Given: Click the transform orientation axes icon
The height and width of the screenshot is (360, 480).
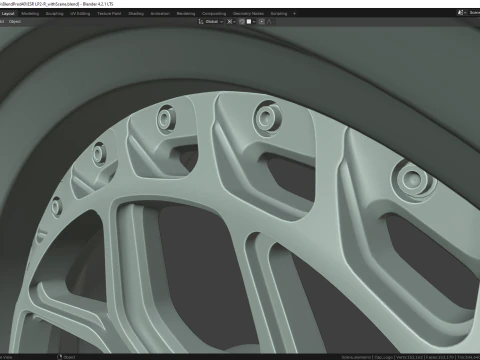Looking at the screenshot, I should tap(201, 22).
